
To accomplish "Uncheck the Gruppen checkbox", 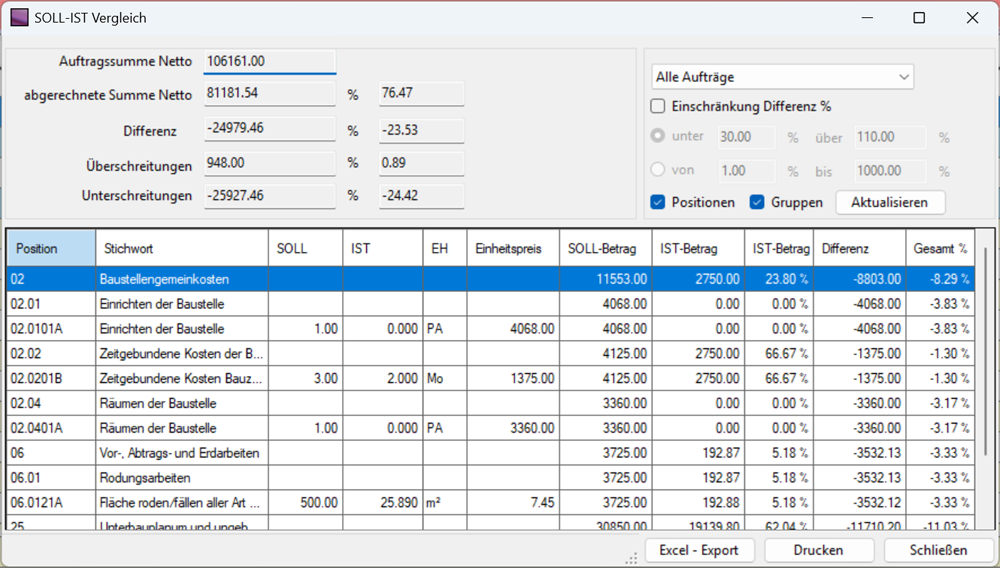I will click(x=757, y=202).
